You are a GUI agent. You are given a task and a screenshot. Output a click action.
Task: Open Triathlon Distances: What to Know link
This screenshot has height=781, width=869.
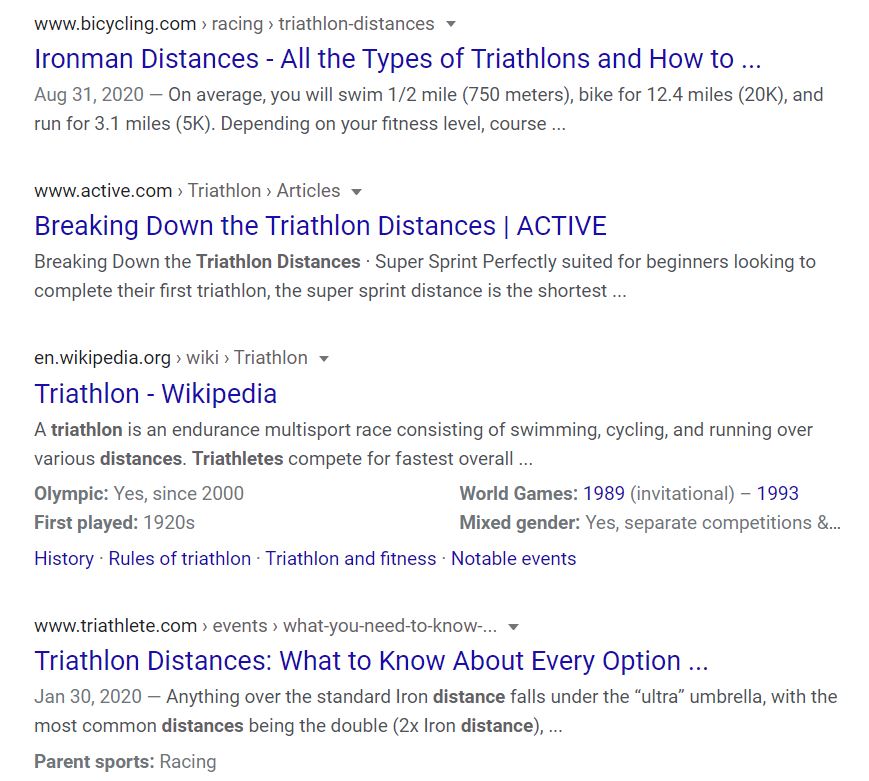tap(371, 661)
